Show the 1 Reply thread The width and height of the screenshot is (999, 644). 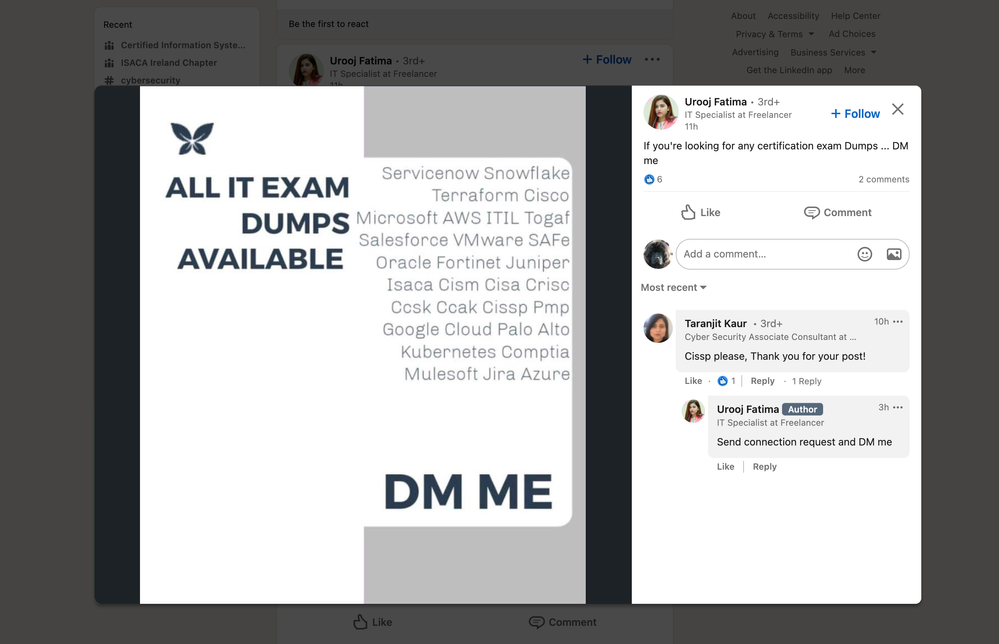click(x=806, y=381)
